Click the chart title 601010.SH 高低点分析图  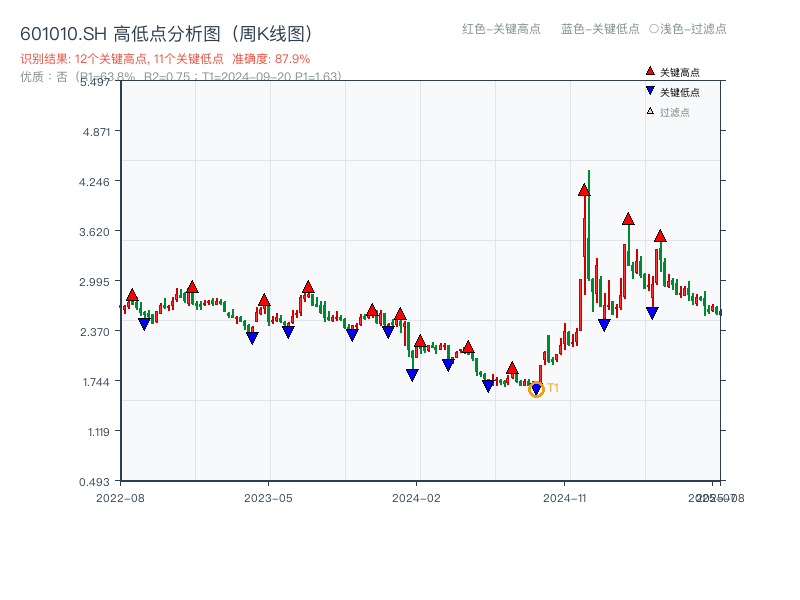point(166,34)
